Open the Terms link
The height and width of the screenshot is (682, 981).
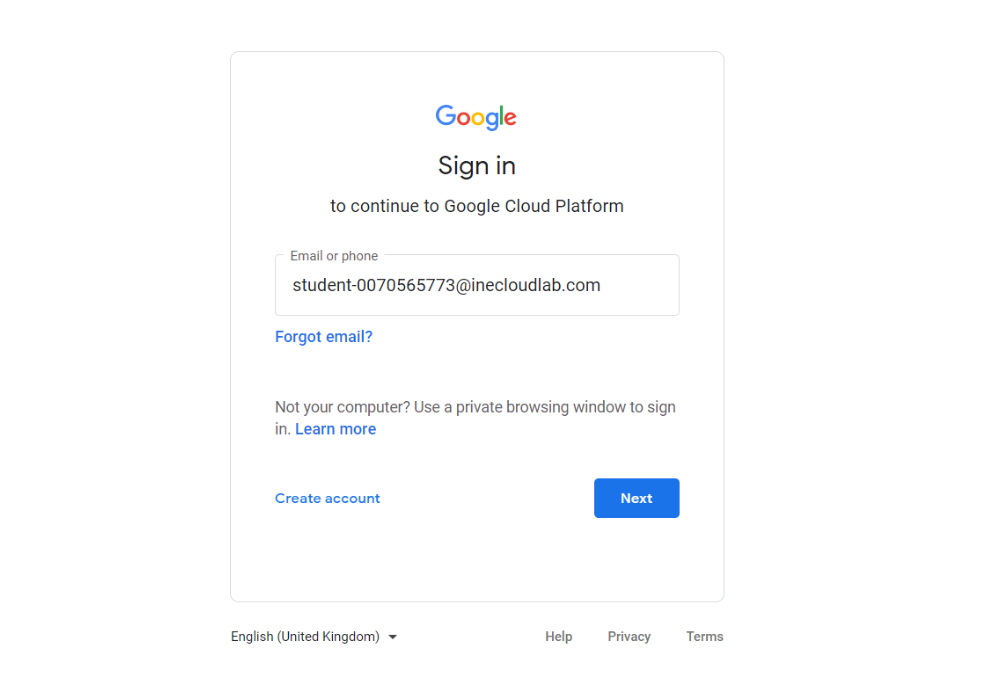(x=704, y=636)
